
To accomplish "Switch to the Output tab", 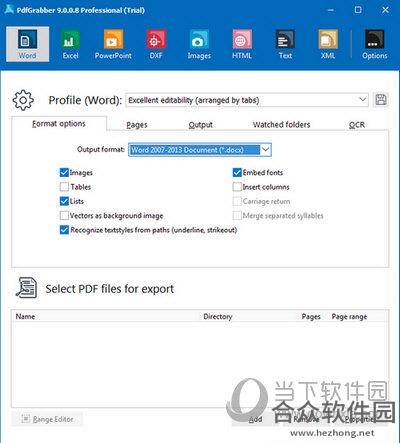I will click(200, 125).
